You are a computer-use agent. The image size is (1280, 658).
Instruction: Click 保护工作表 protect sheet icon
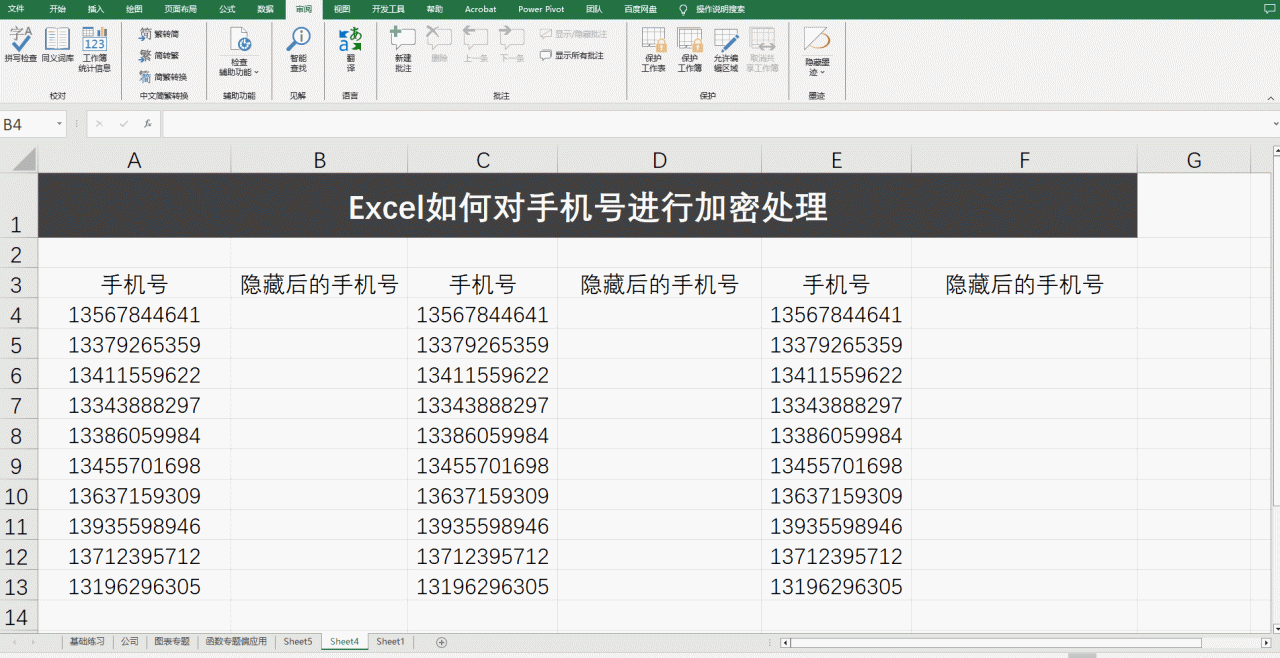tap(653, 50)
